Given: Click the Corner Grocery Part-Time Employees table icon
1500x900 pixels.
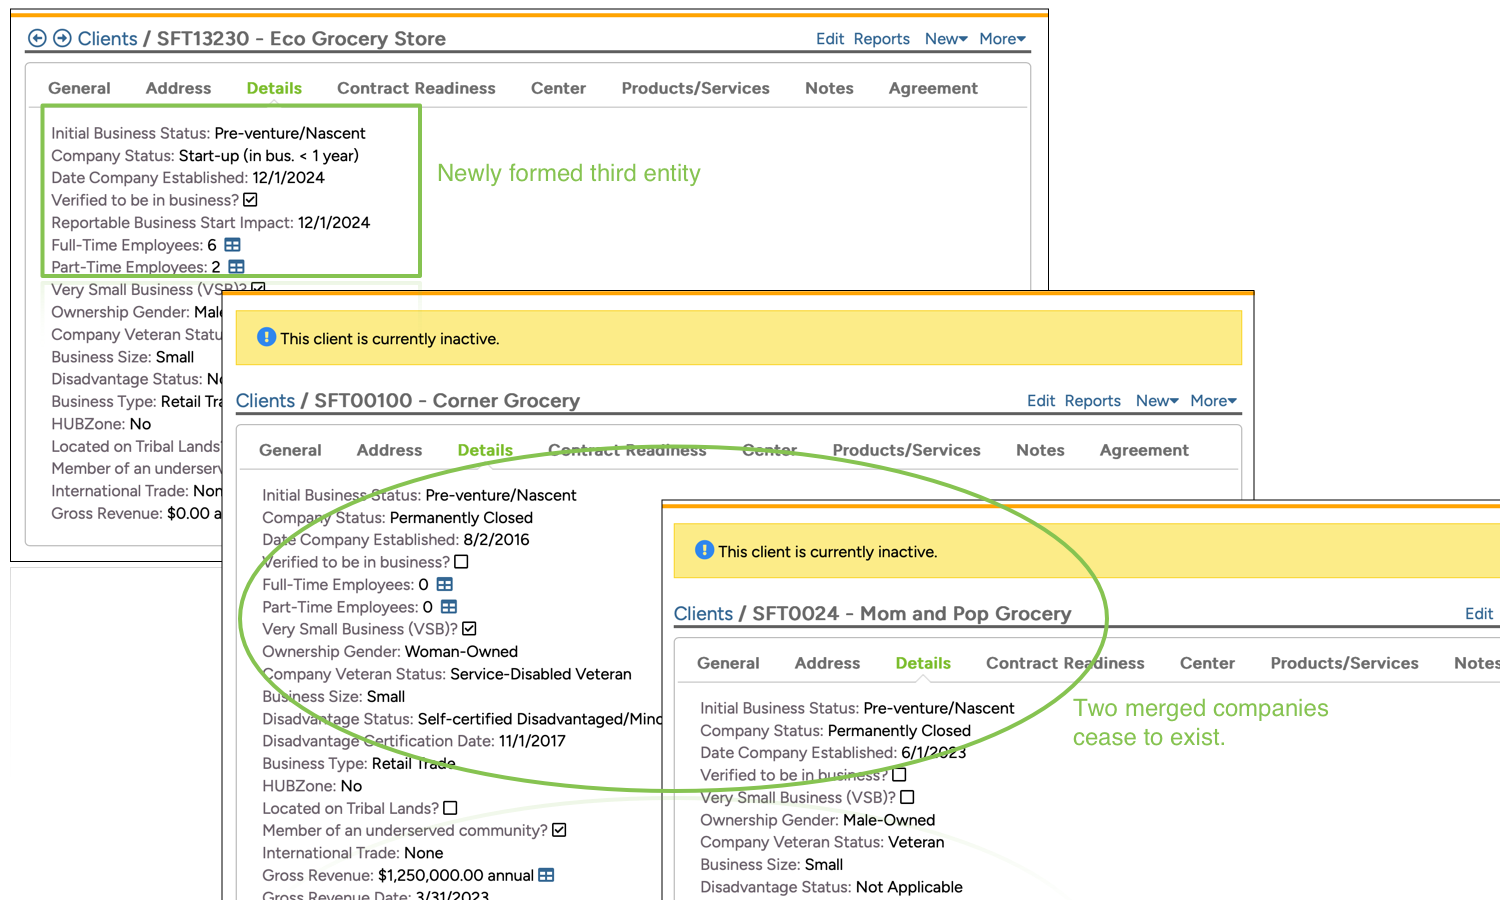Looking at the screenshot, I should (x=449, y=607).
